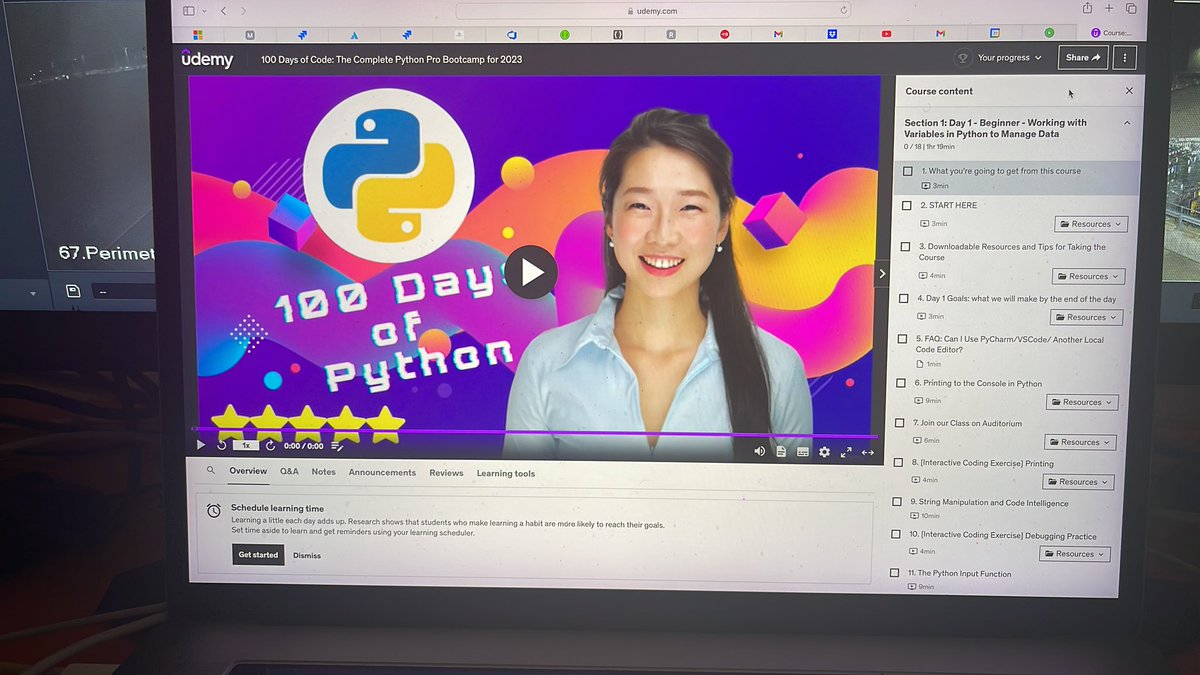Click Safari share icon
The image size is (1200, 675).
[1087, 9]
